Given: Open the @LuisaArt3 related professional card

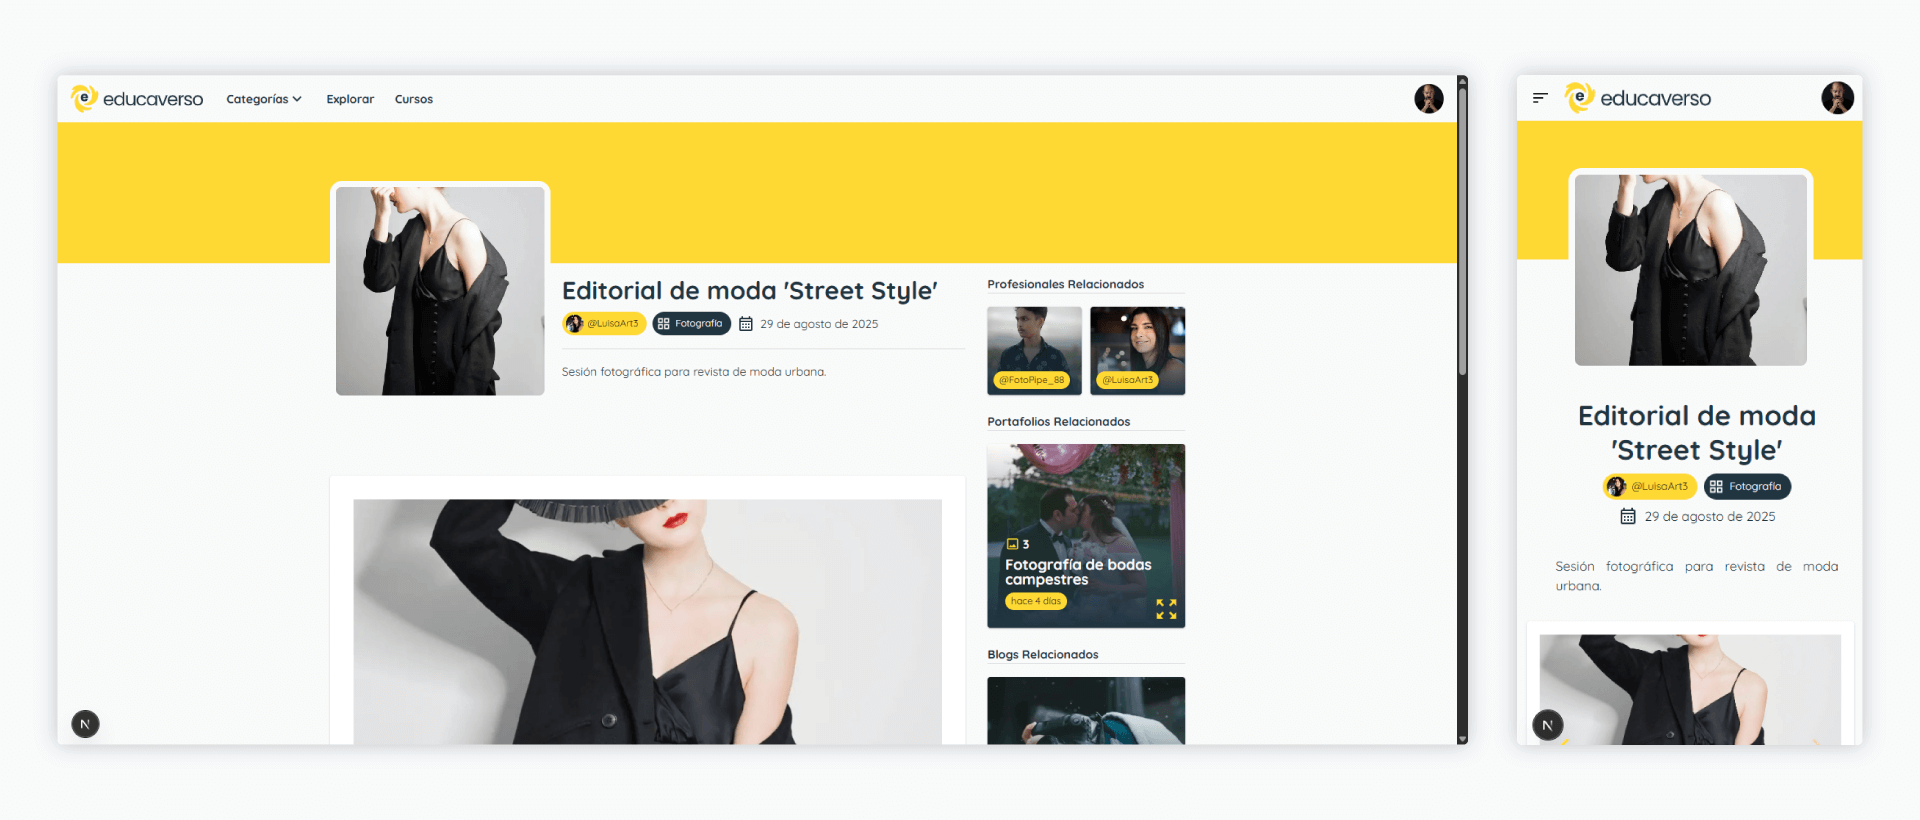Looking at the screenshot, I should (x=1137, y=350).
